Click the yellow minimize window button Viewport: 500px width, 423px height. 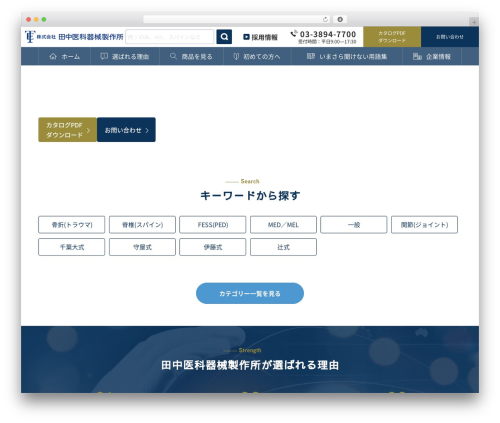(36, 20)
